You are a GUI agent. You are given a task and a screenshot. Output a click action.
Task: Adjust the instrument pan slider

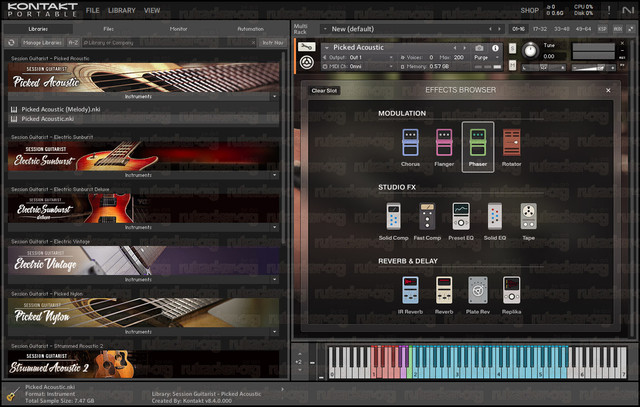point(544,68)
